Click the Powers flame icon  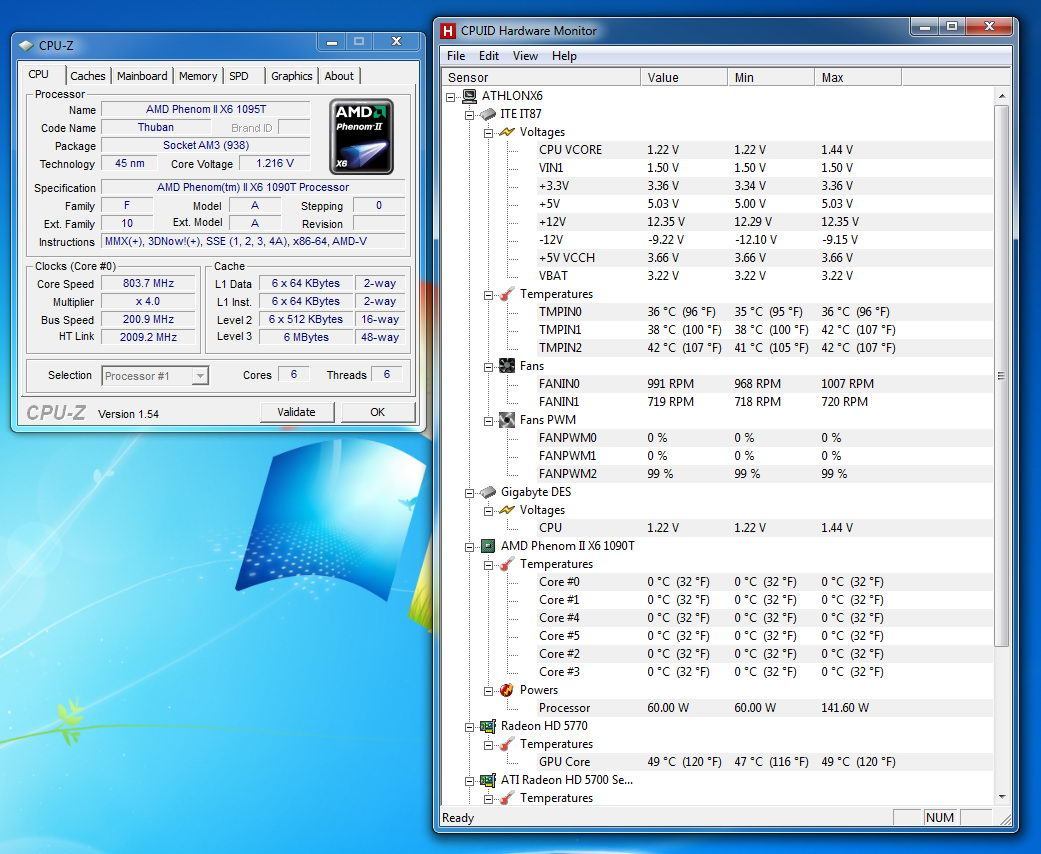507,690
